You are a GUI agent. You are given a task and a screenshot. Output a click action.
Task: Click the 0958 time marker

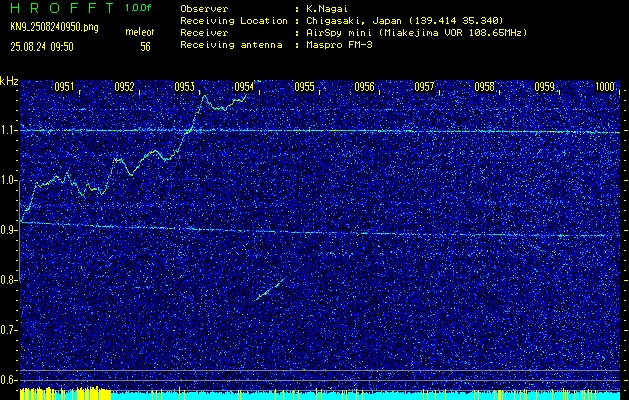click(x=485, y=87)
